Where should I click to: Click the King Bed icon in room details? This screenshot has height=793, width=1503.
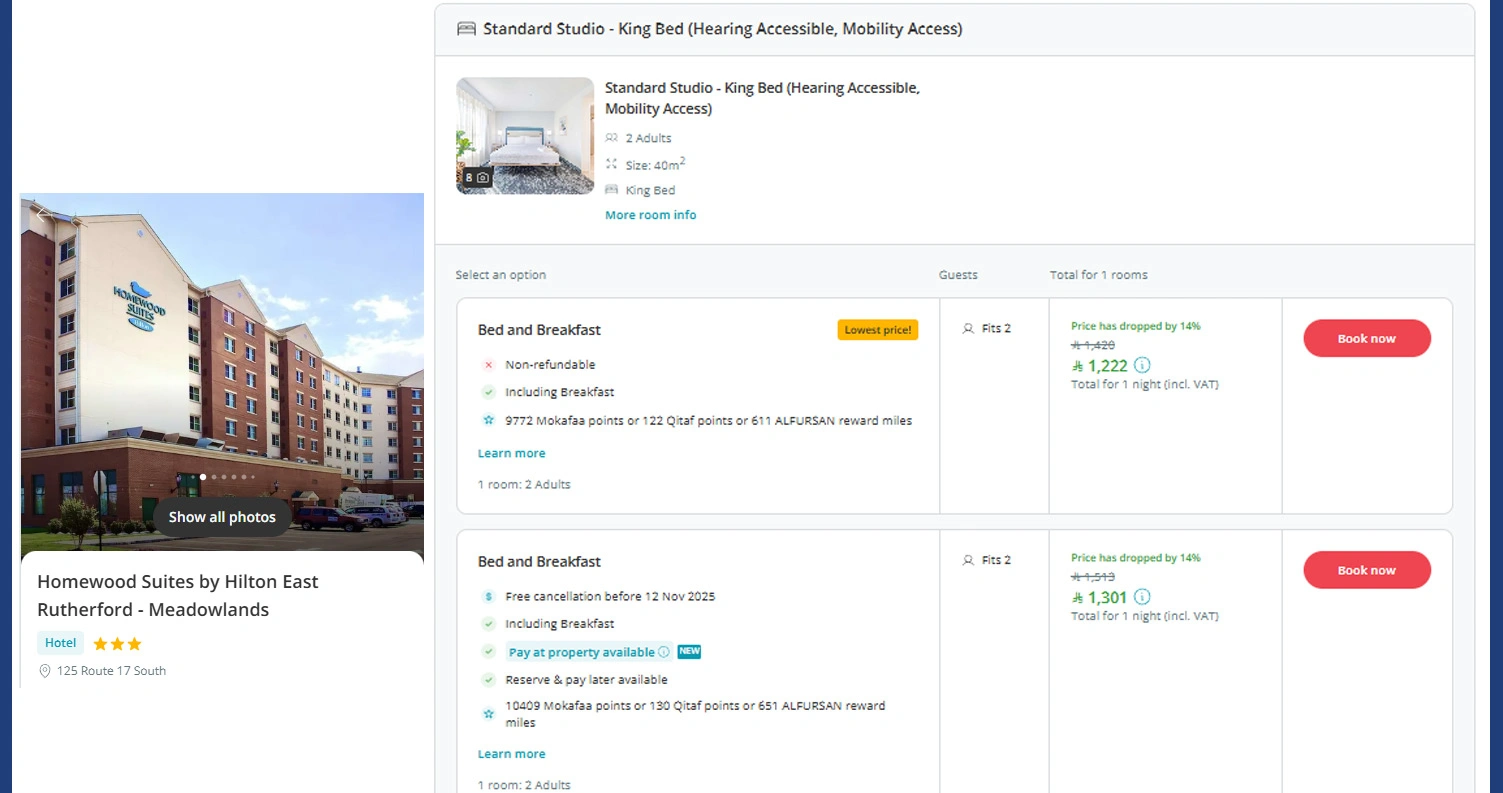[x=612, y=190]
